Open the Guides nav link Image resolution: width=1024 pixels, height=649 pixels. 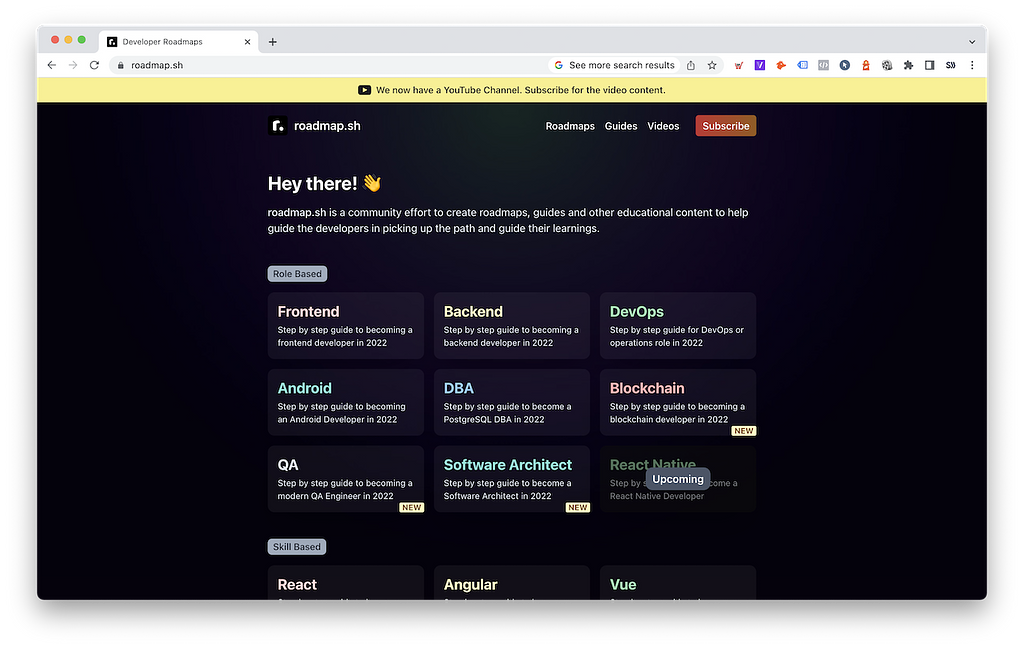click(621, 126)
